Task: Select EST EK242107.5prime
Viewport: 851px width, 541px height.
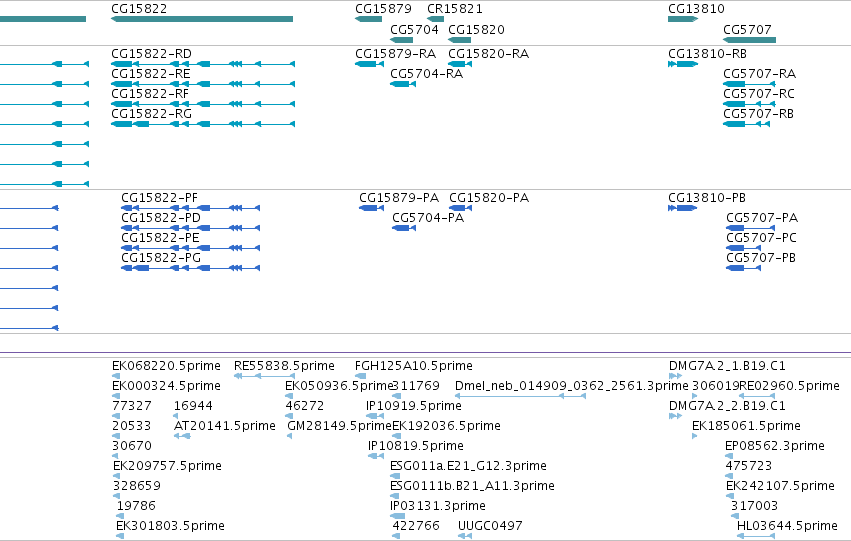Action: [x=730, y=497]
